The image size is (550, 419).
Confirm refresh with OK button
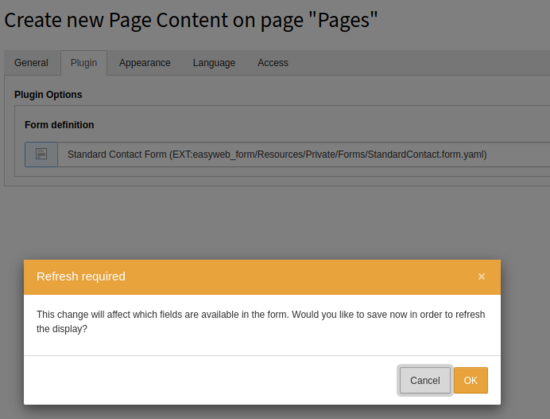(471, 380)
